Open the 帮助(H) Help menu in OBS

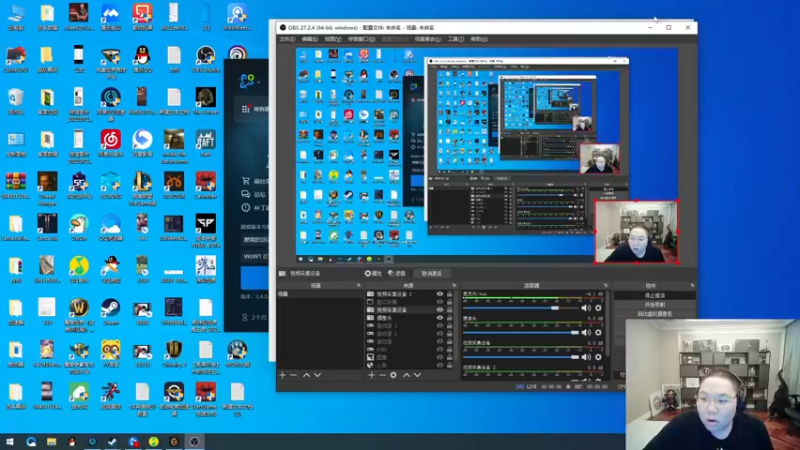click(479, 39)
